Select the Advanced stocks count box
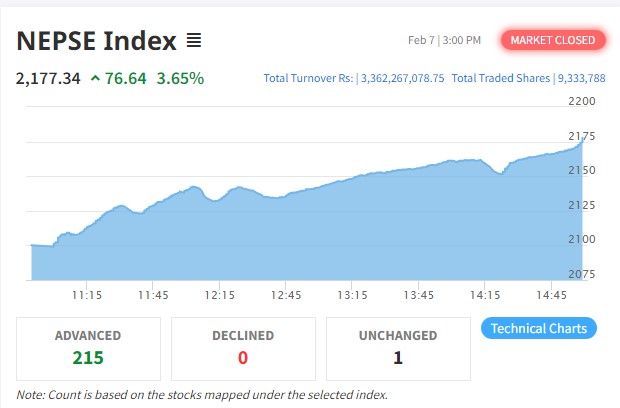Image resolution: width=620 pixels, height=408 pixels. coord(88,346)
